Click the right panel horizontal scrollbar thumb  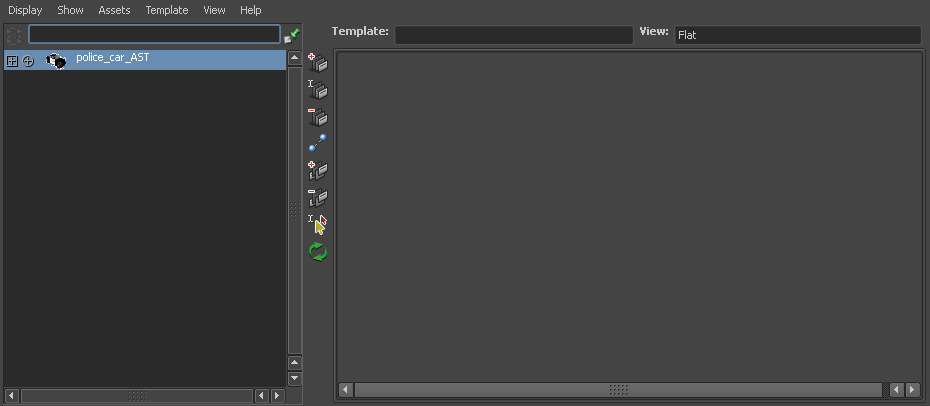coord(618,389)
